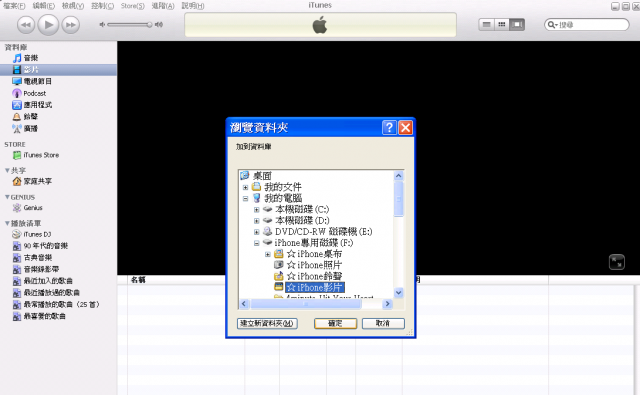Switch to grid view button

coord(502,24)
